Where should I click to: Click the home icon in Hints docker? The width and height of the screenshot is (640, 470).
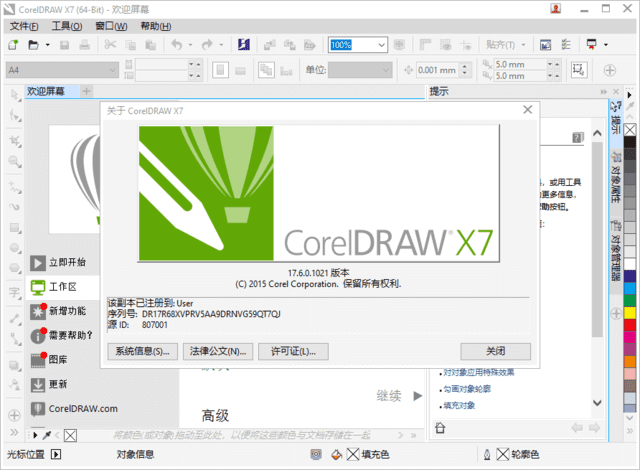tap(440, 428)
